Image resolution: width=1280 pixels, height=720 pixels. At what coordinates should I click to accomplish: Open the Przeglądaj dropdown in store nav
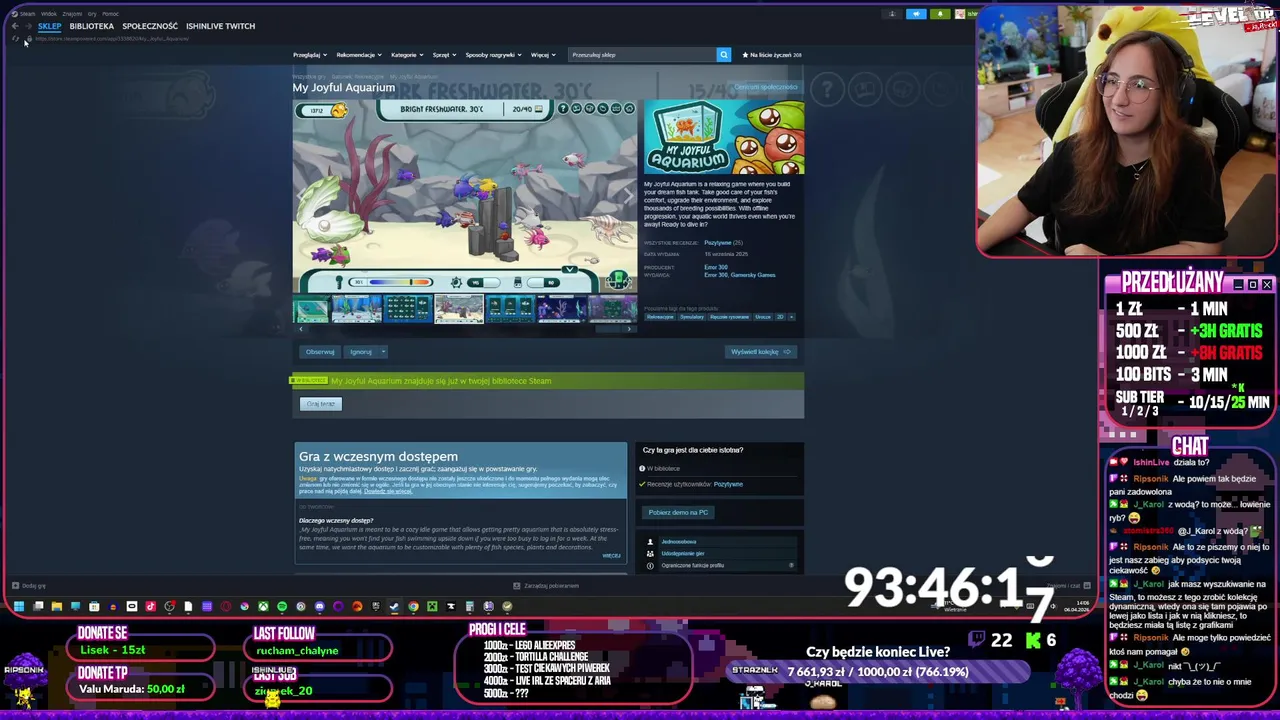coord(309,55)
